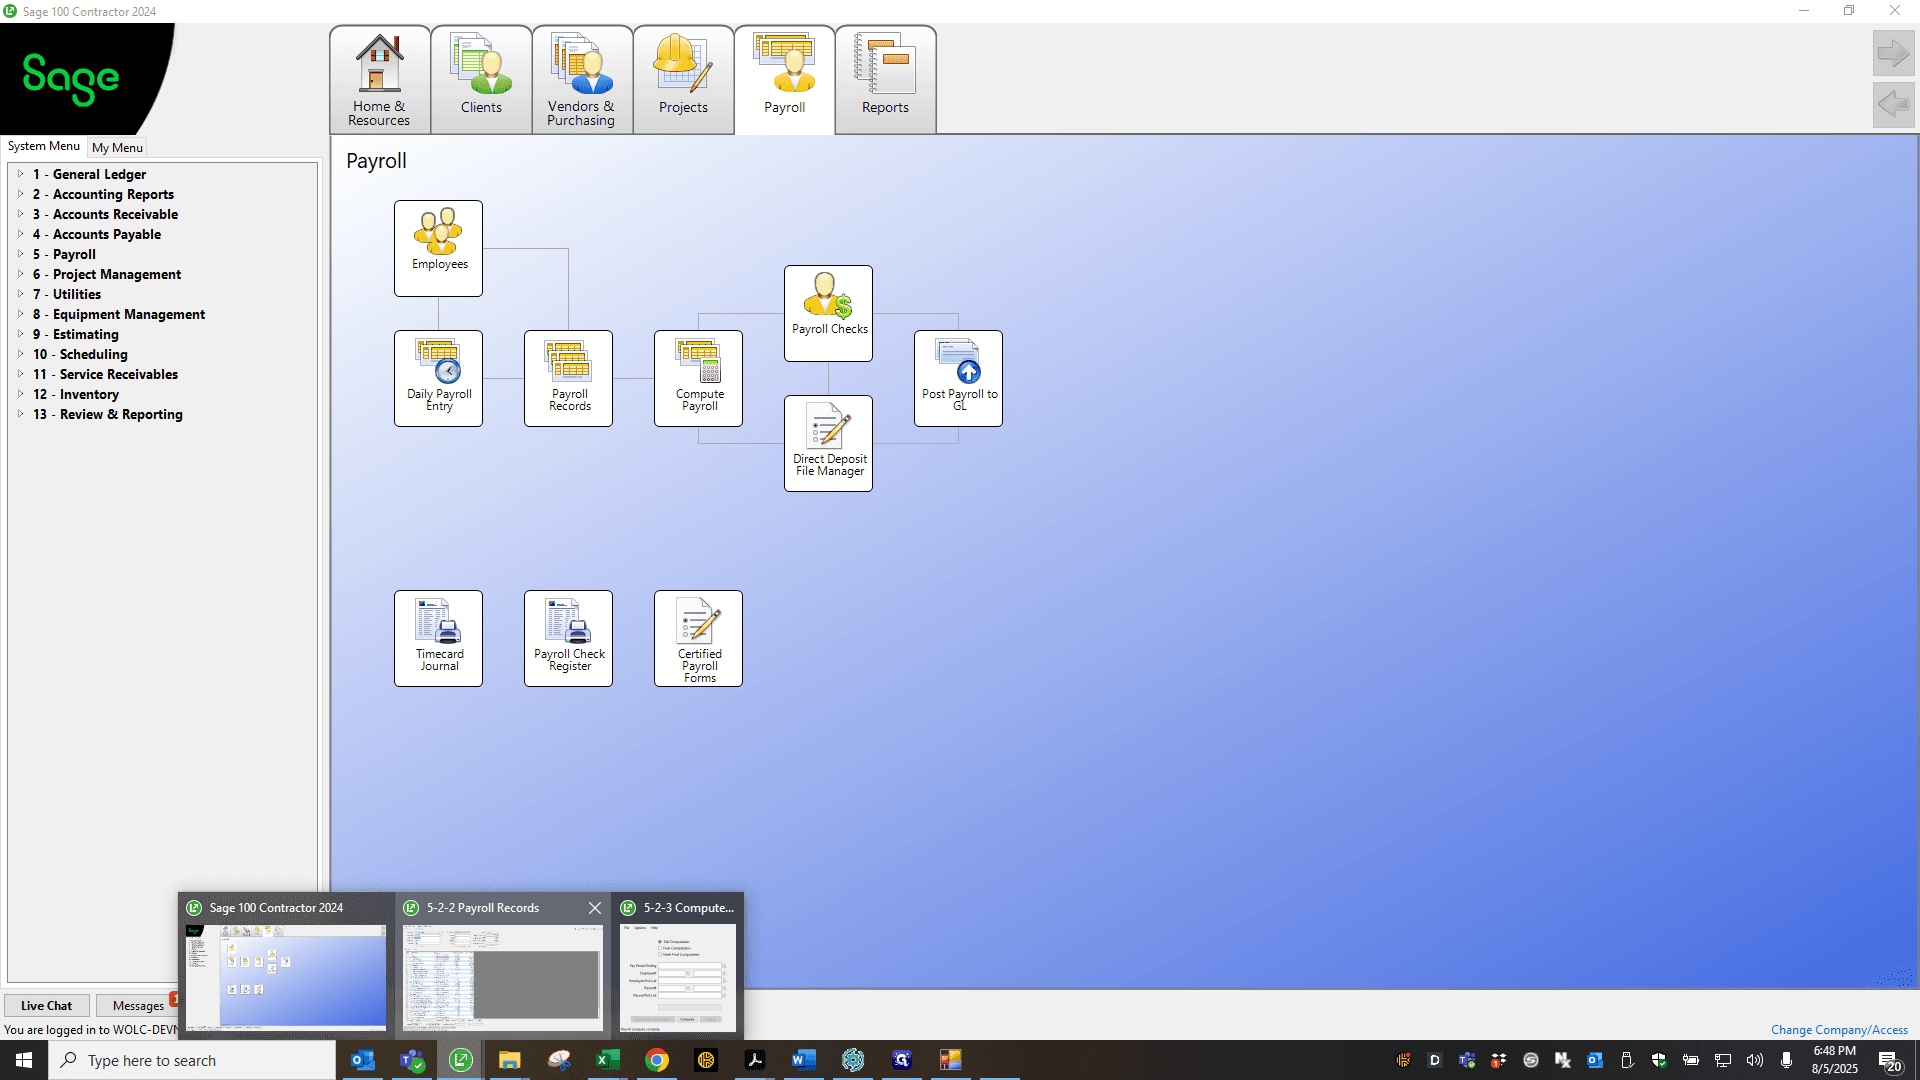Open Word from the taskbar
This screenshot has width=1920, height=1080.
pos(804,1060)
